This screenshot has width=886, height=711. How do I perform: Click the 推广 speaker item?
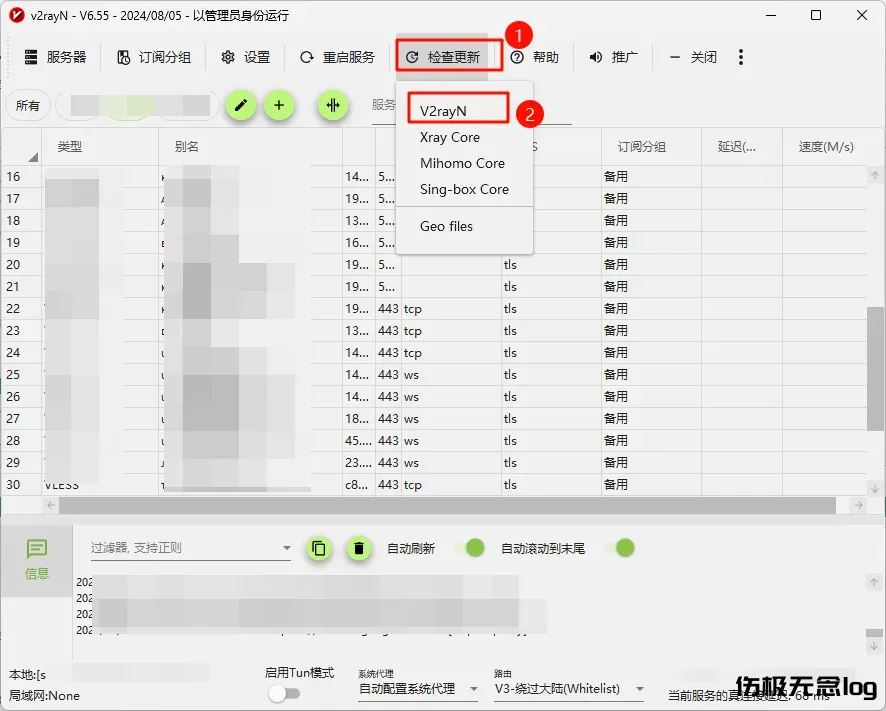613,57
